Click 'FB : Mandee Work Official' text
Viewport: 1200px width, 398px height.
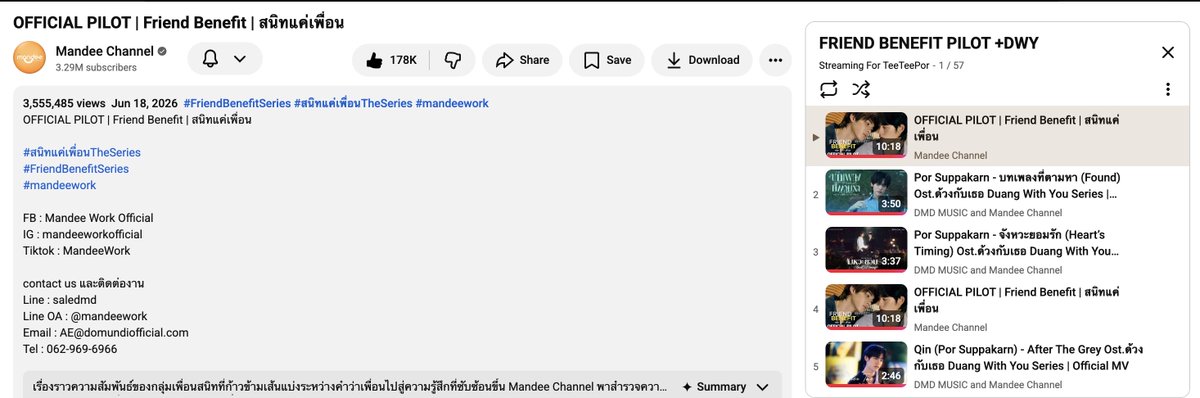click(88, 218)
